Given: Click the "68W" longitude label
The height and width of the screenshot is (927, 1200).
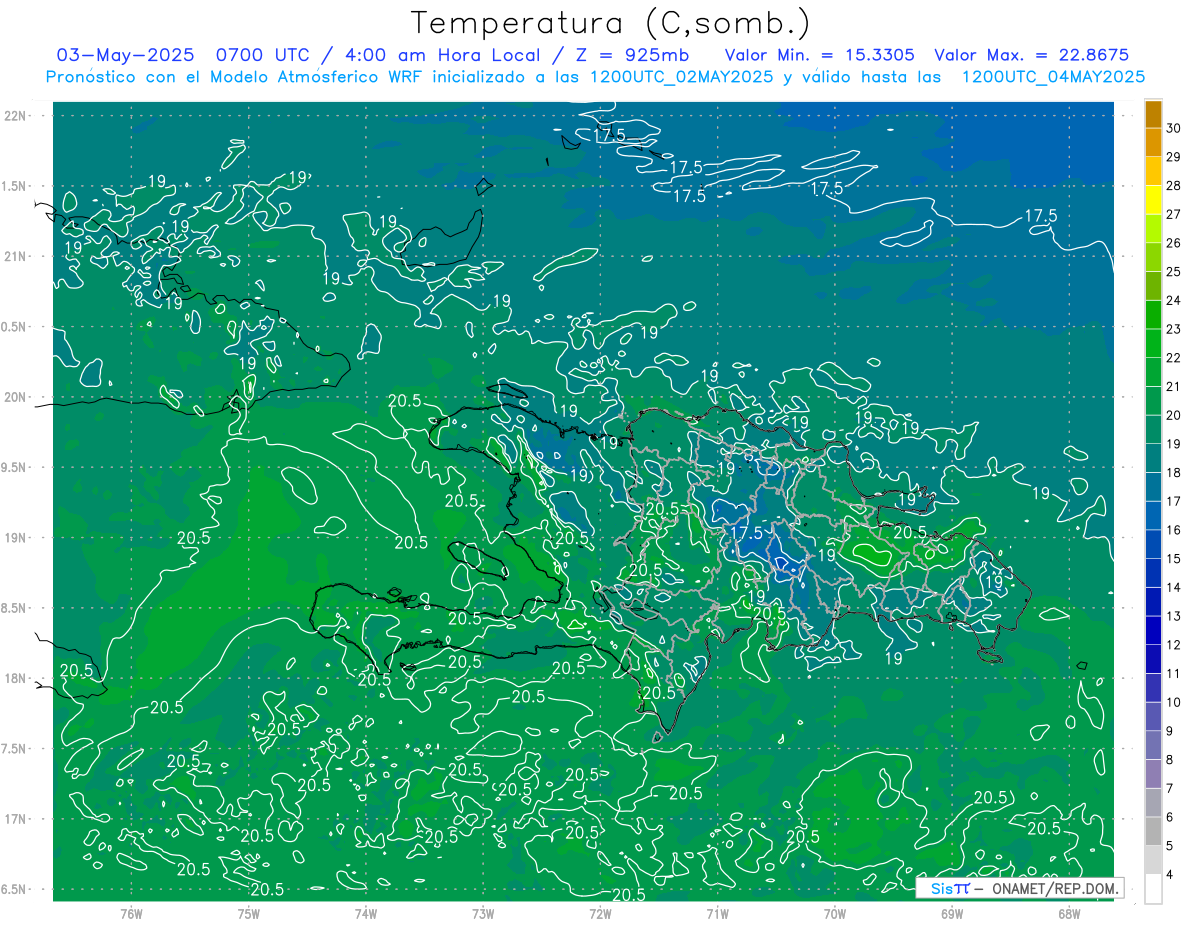Looking at the screenshot, I should coord(1068,913).
